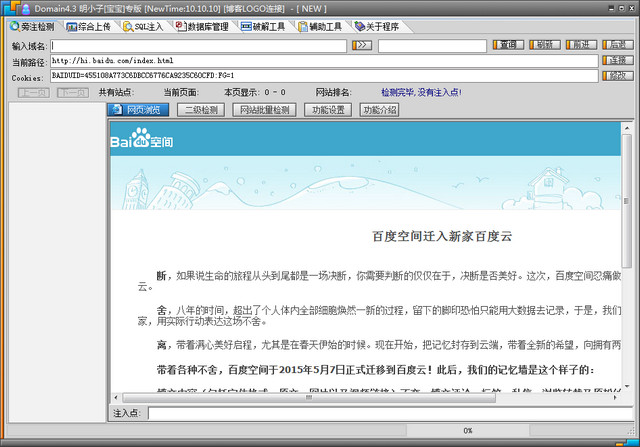Click the 关于程序 tab icon

360,26
